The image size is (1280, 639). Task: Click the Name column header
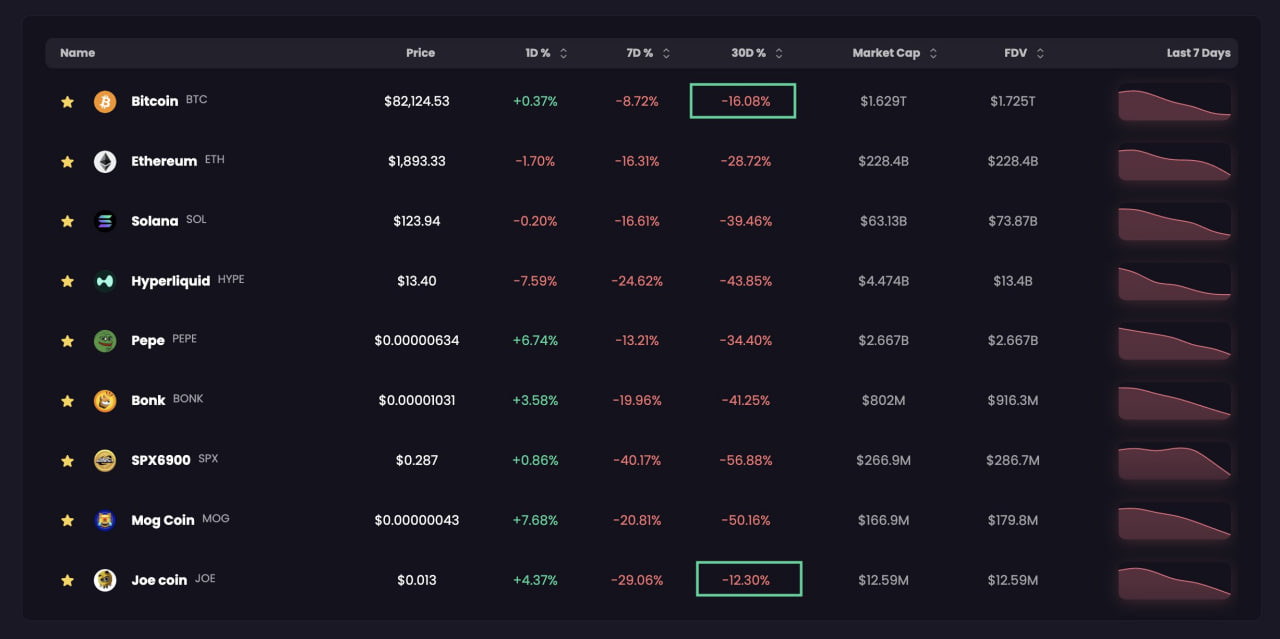point(77,53)
